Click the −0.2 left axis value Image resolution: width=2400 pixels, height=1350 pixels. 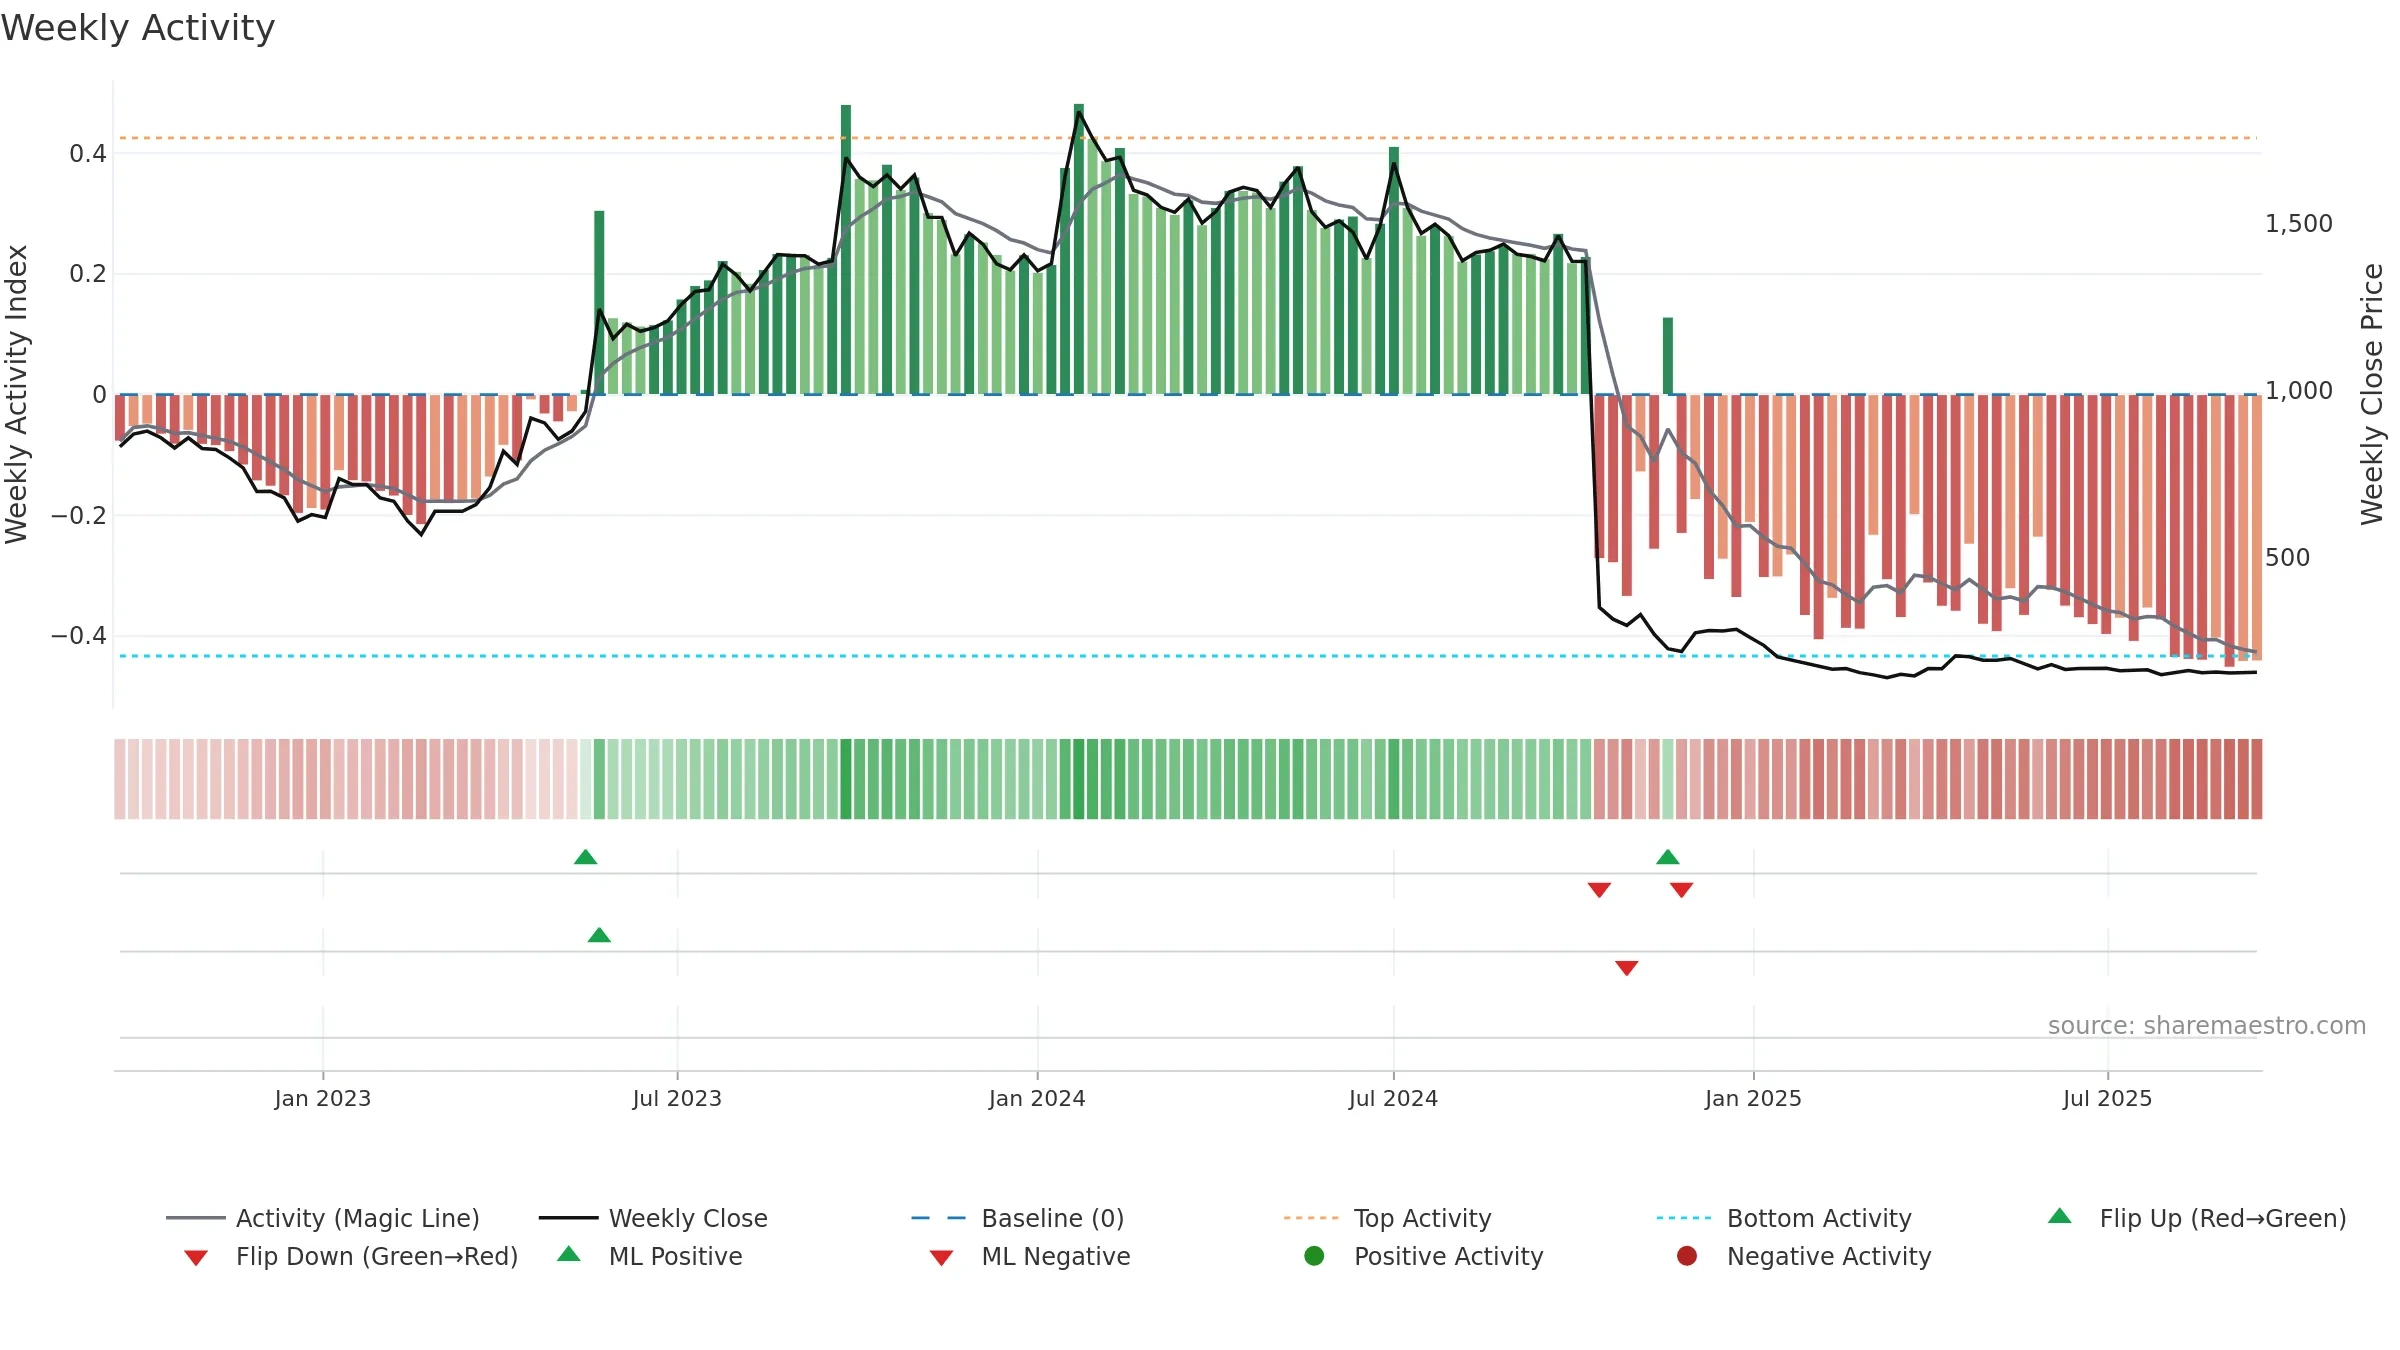coord(79,516)
